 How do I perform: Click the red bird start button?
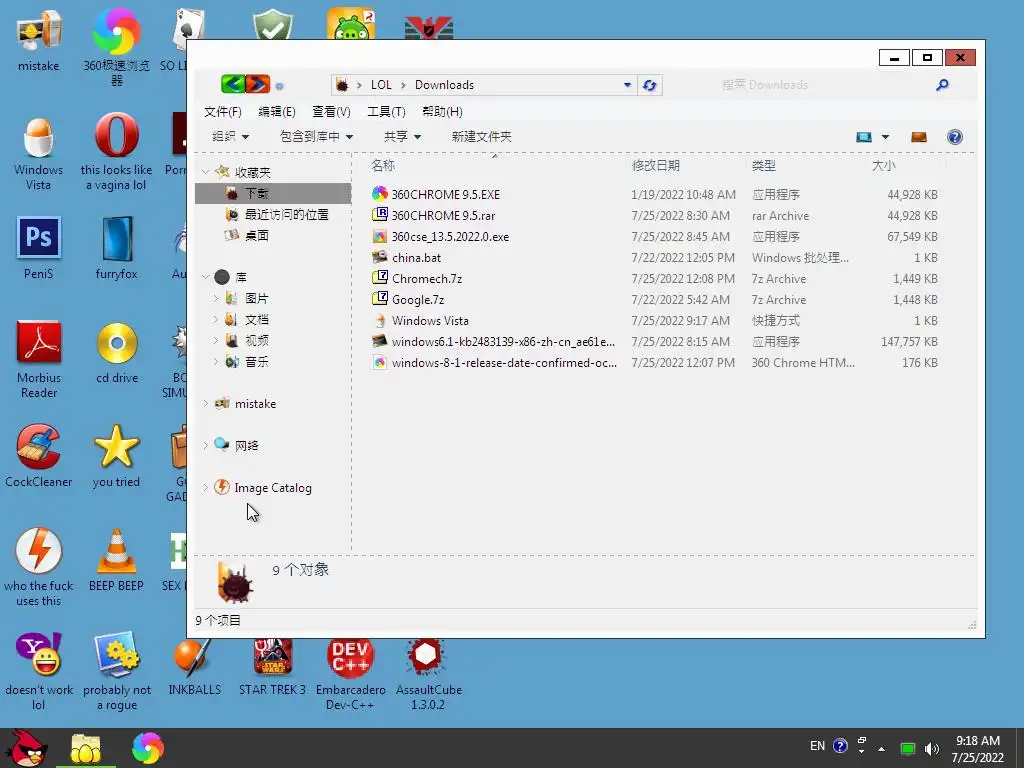click(26, 748)
